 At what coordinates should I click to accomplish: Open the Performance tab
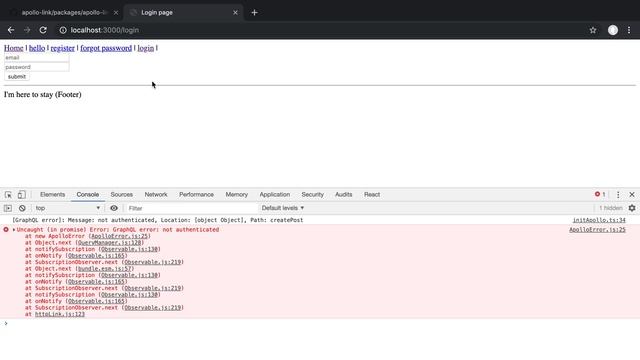pyautogui.click(x=196, y=195)
